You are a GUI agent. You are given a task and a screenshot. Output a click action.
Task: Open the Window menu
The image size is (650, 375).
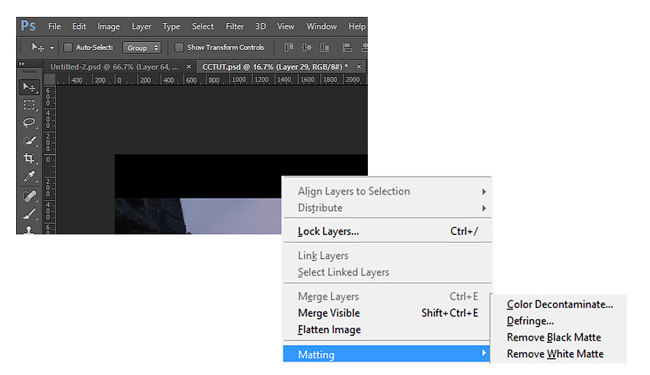tap(322, 27)
